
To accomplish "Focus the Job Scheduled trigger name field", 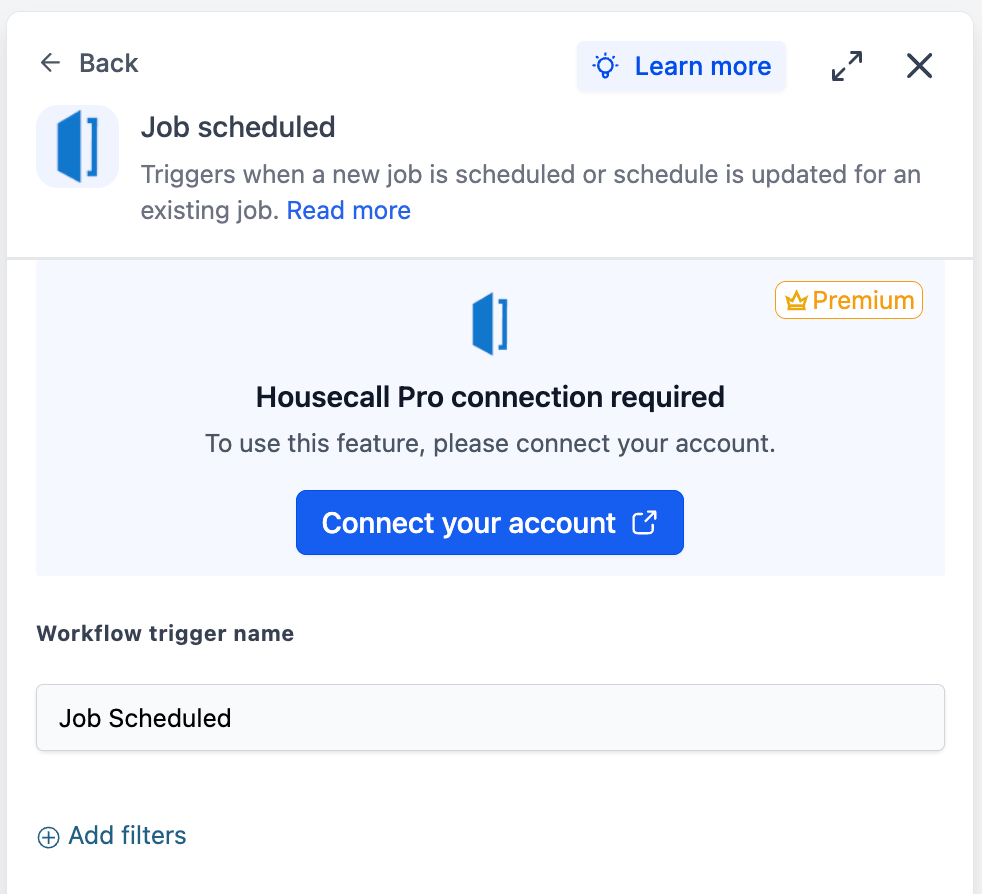I will click(x=490, y=717).
